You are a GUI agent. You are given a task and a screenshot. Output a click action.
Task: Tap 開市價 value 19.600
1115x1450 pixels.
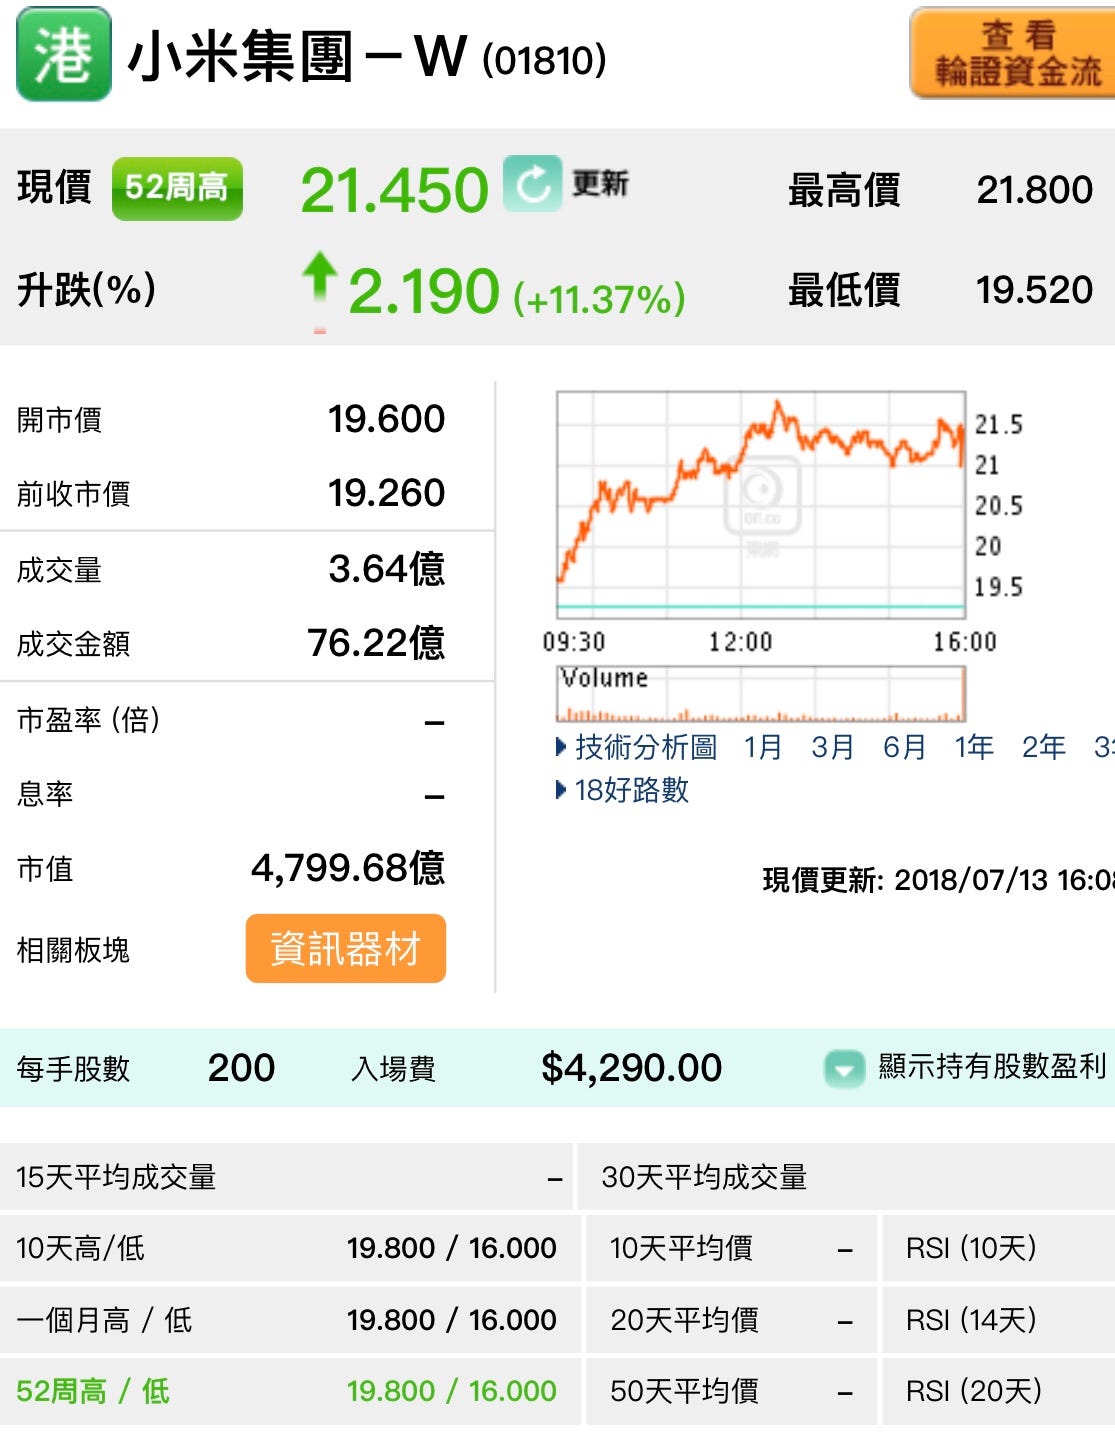tap(386, 419)
